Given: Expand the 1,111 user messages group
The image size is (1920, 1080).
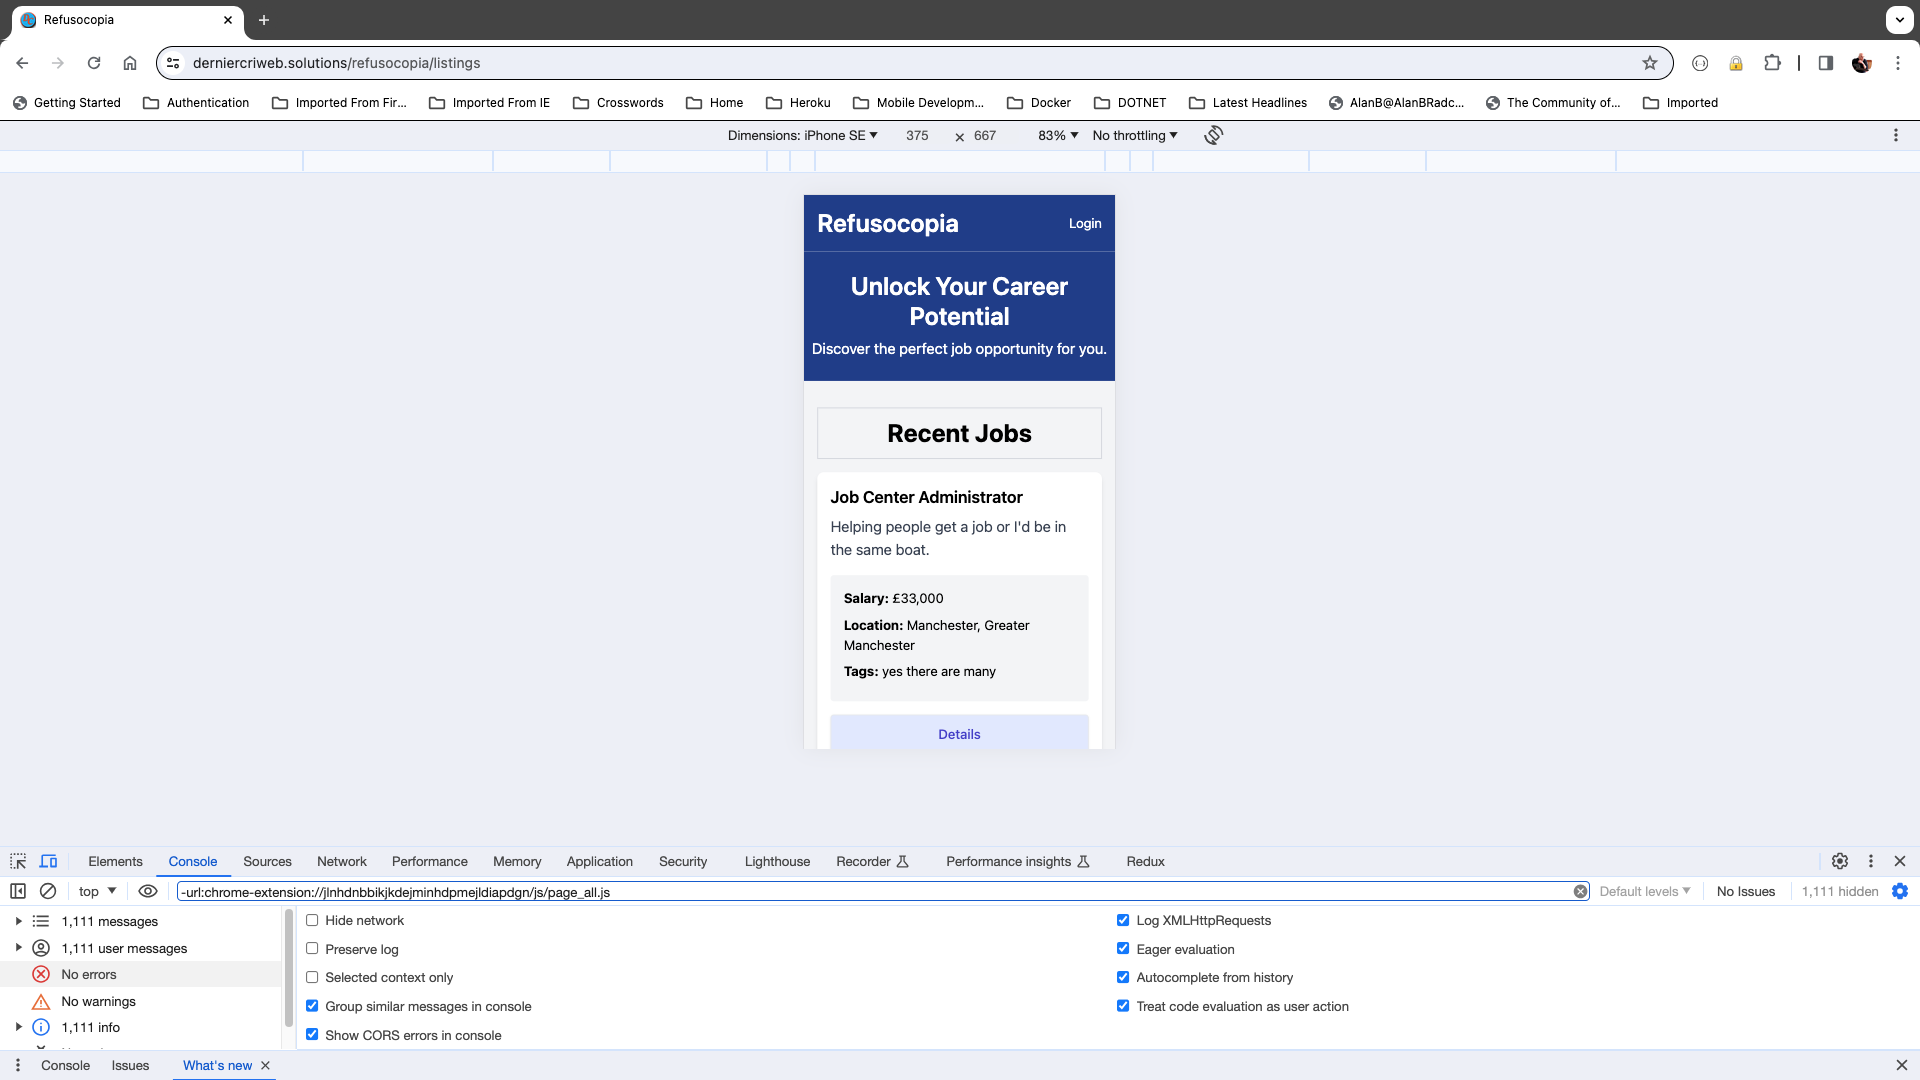Looking at the screenshot, I should pyautogui.click(x=18, y=947).
